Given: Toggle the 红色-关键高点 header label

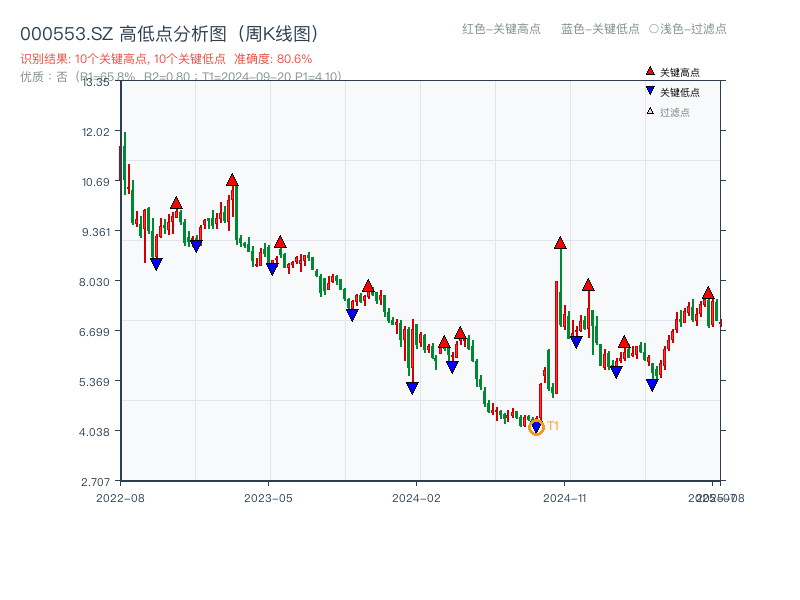Looking at the screenshot, I should pyautogui.click(x=501, y=29).
